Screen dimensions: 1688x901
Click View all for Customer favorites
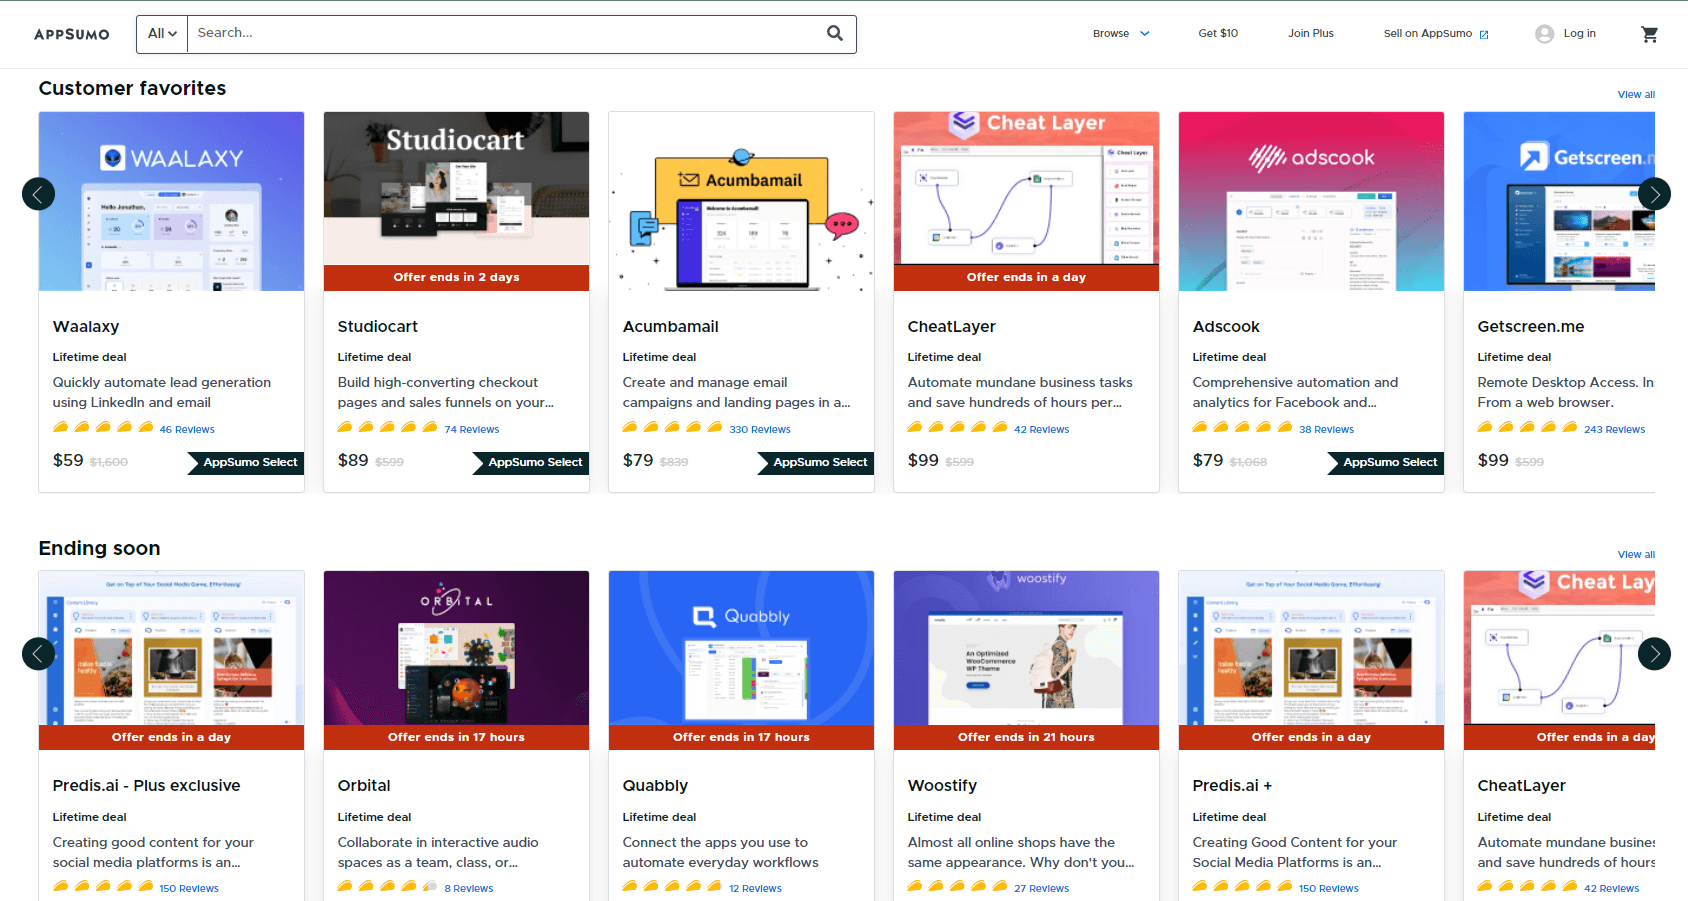pos(1636,95)
